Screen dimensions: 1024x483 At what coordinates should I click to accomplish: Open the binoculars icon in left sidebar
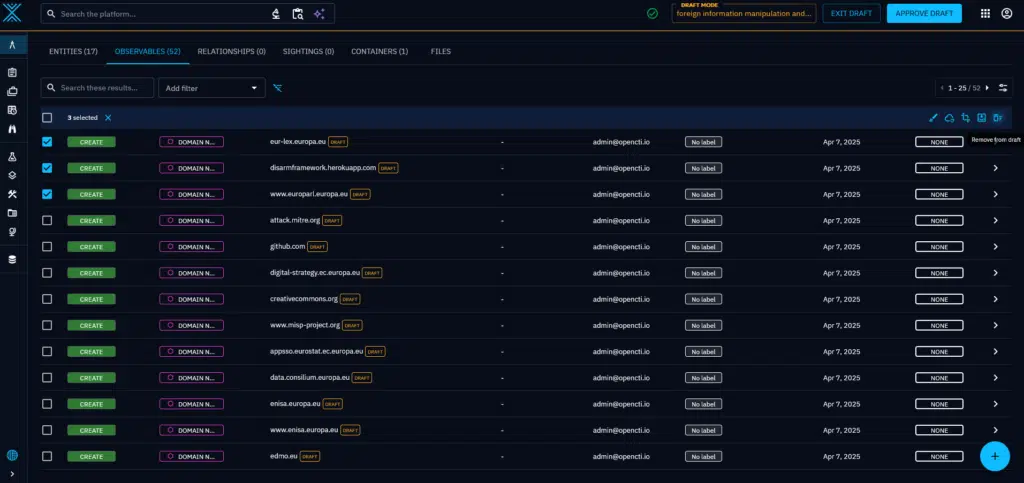(12, 129)
